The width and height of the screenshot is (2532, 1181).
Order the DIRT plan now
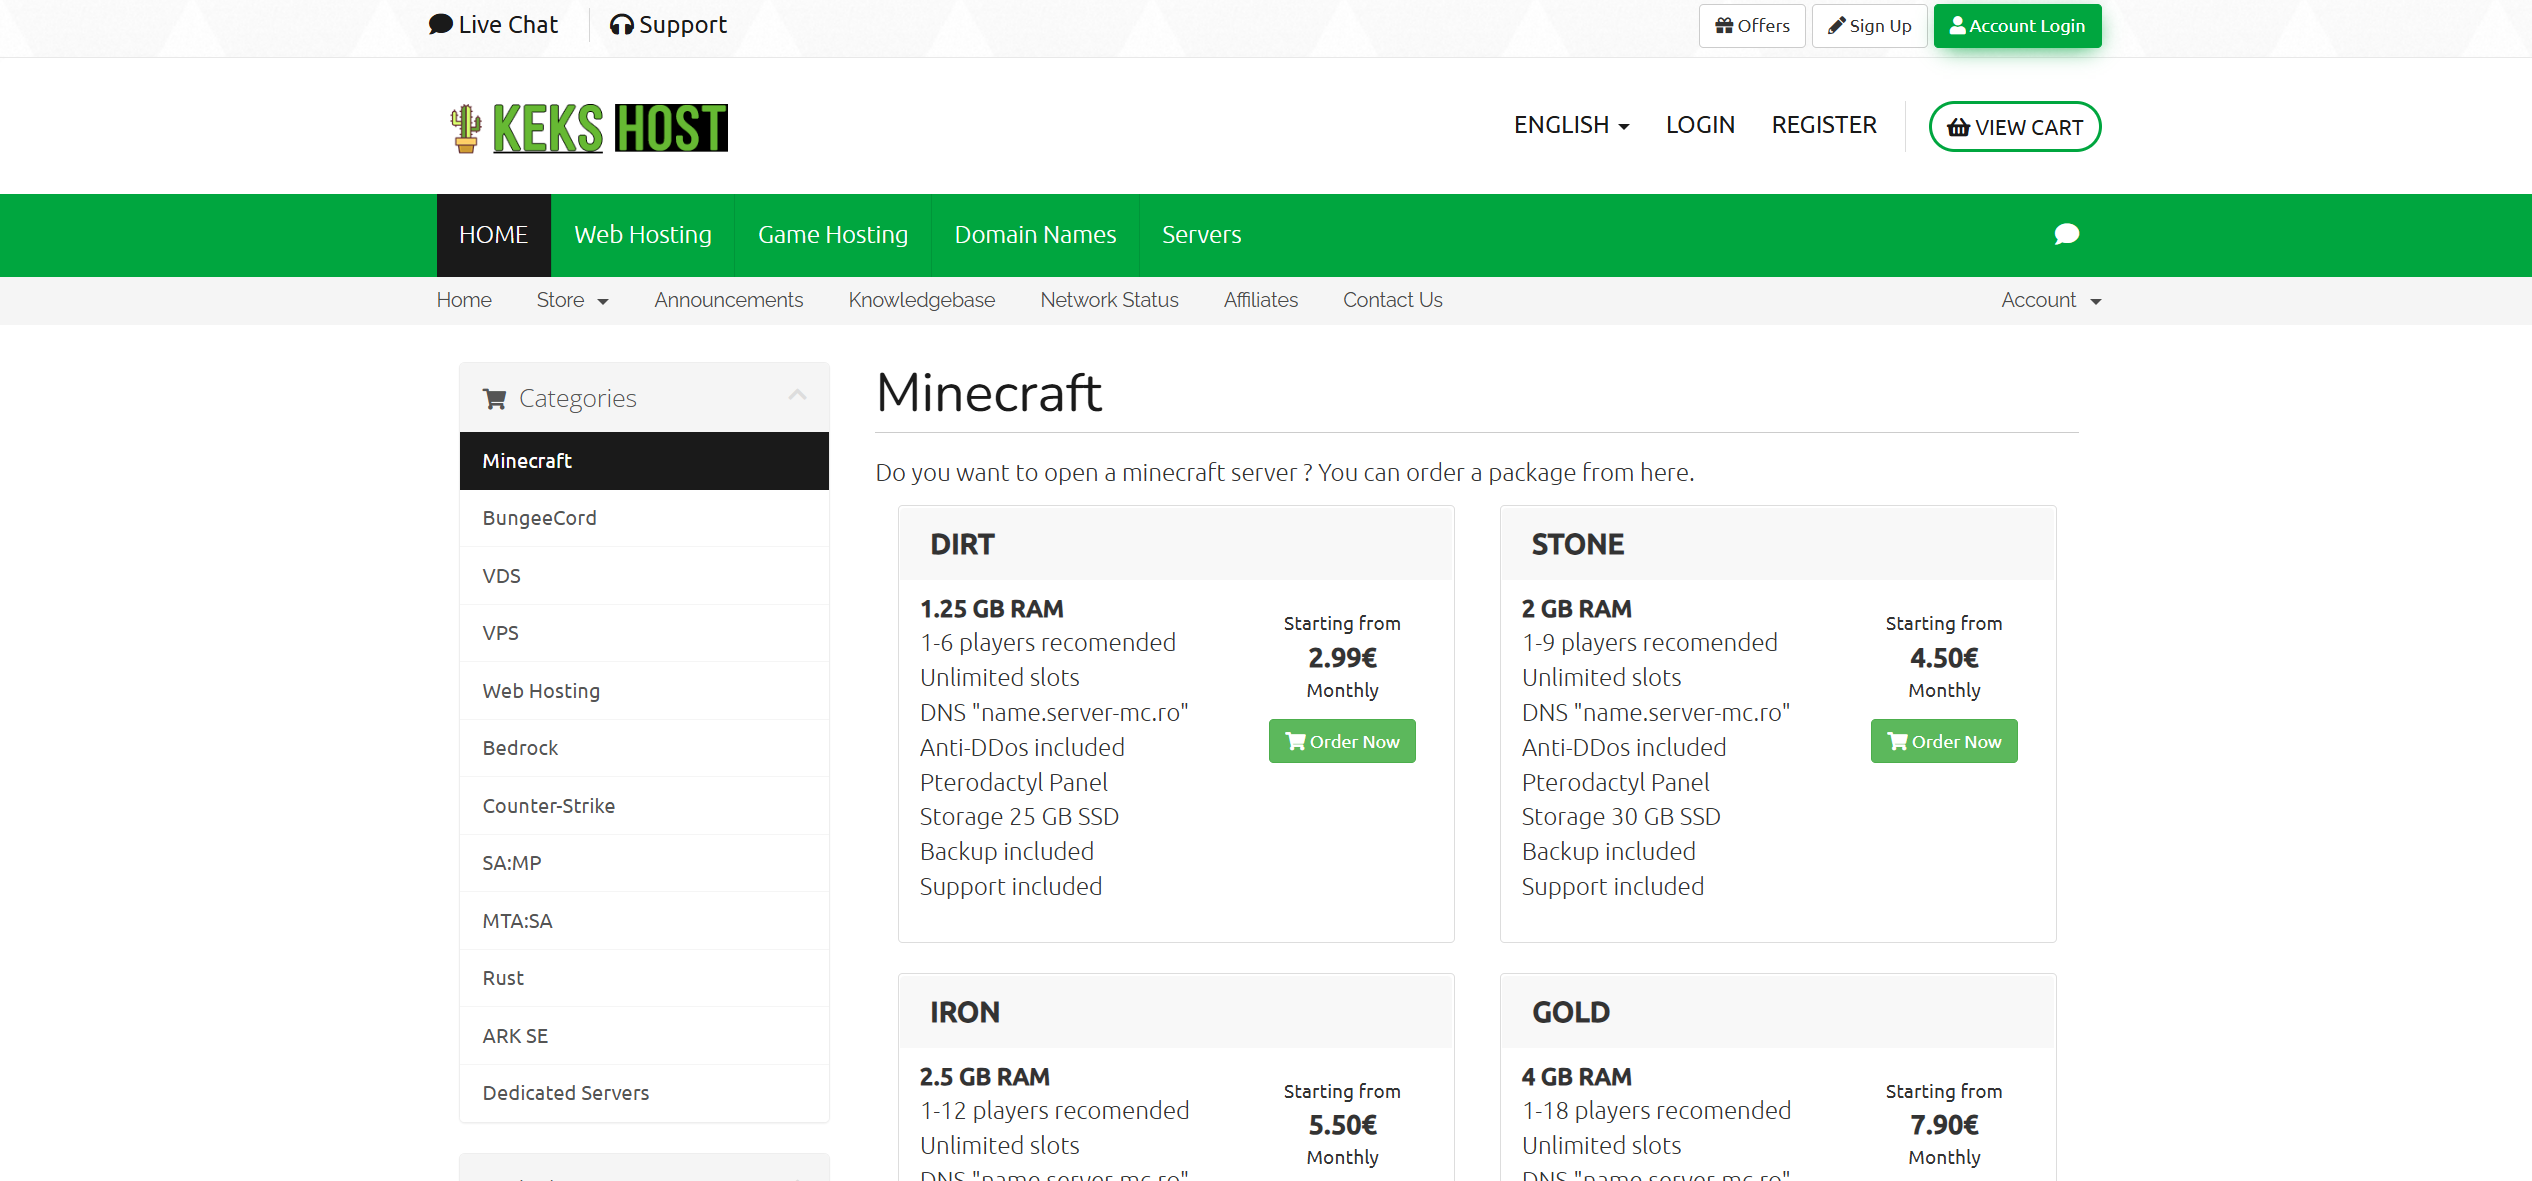click(1342, 741)
